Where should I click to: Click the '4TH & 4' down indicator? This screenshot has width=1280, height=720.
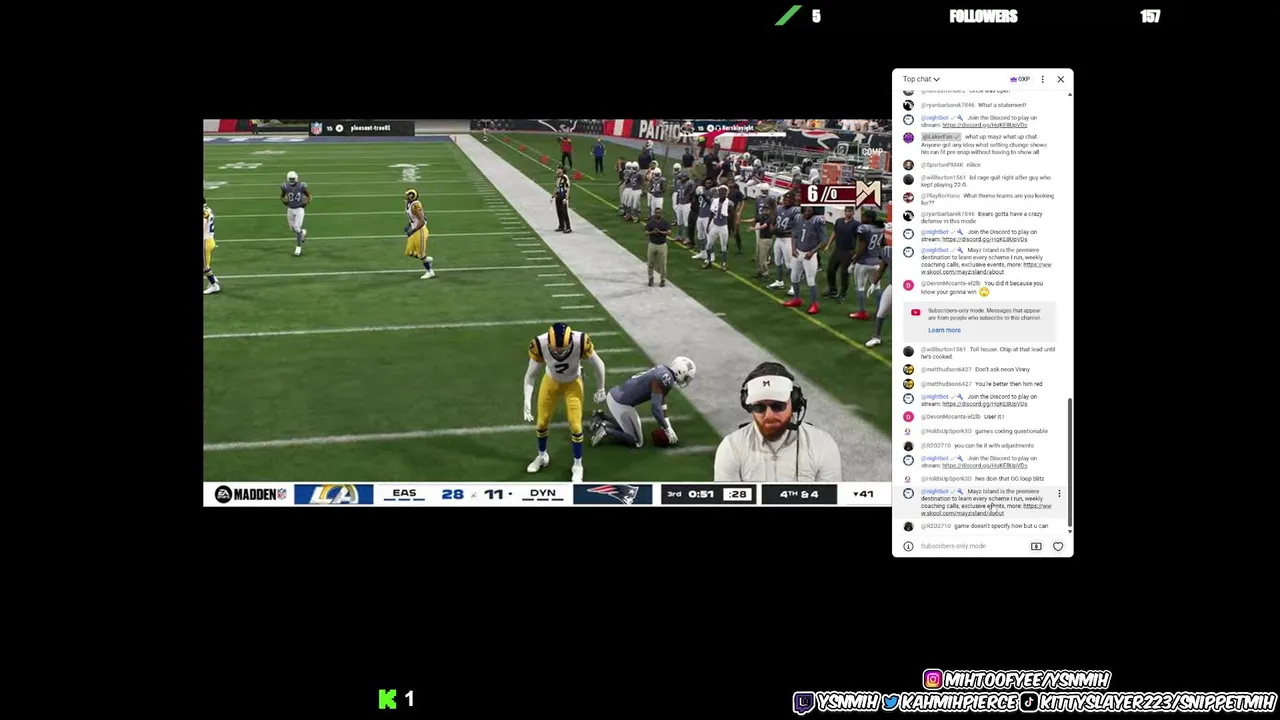[x=799, y=494]
